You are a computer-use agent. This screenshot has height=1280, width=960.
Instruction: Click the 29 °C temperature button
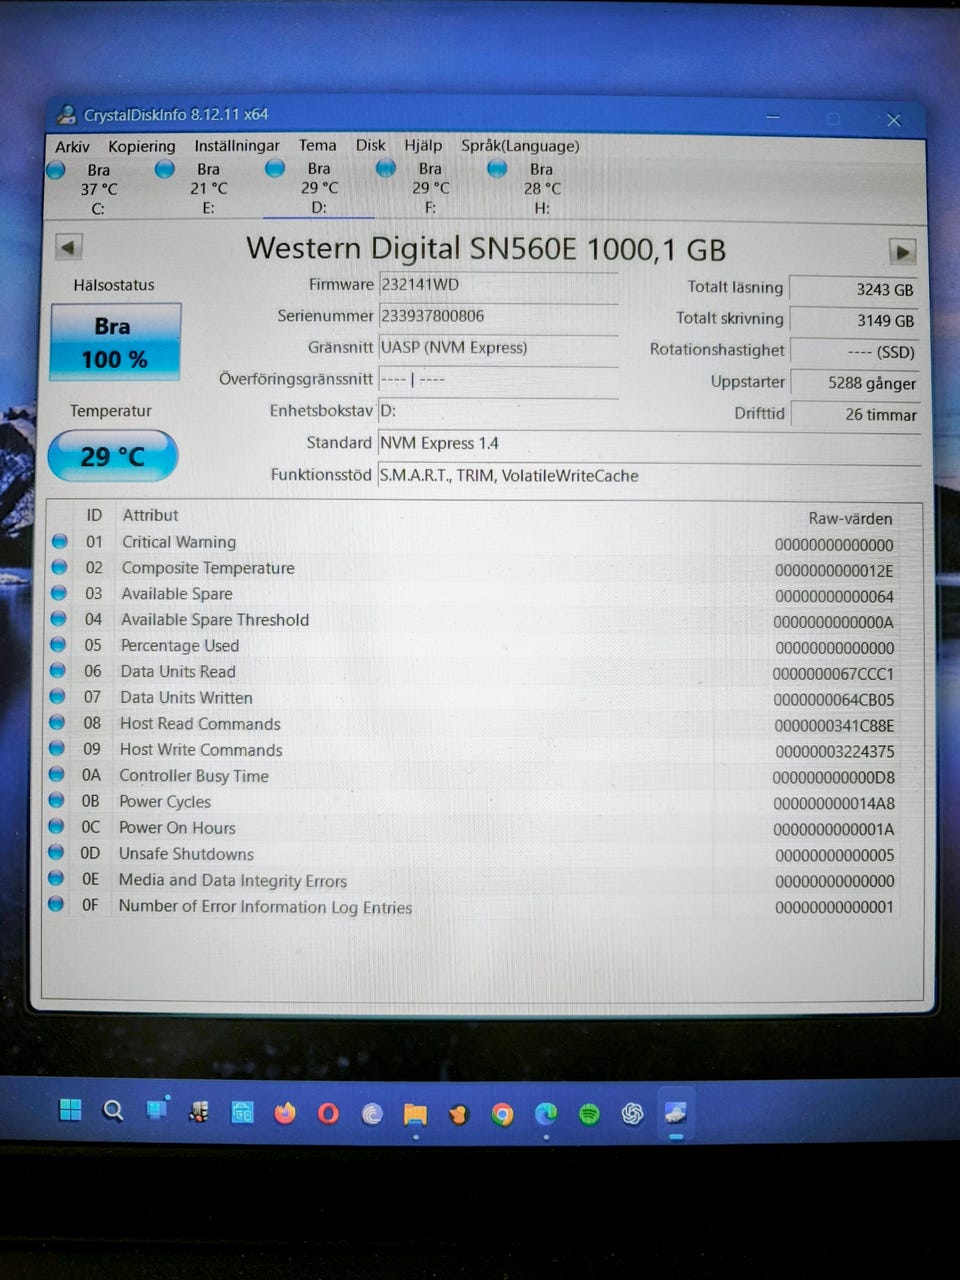113,456
